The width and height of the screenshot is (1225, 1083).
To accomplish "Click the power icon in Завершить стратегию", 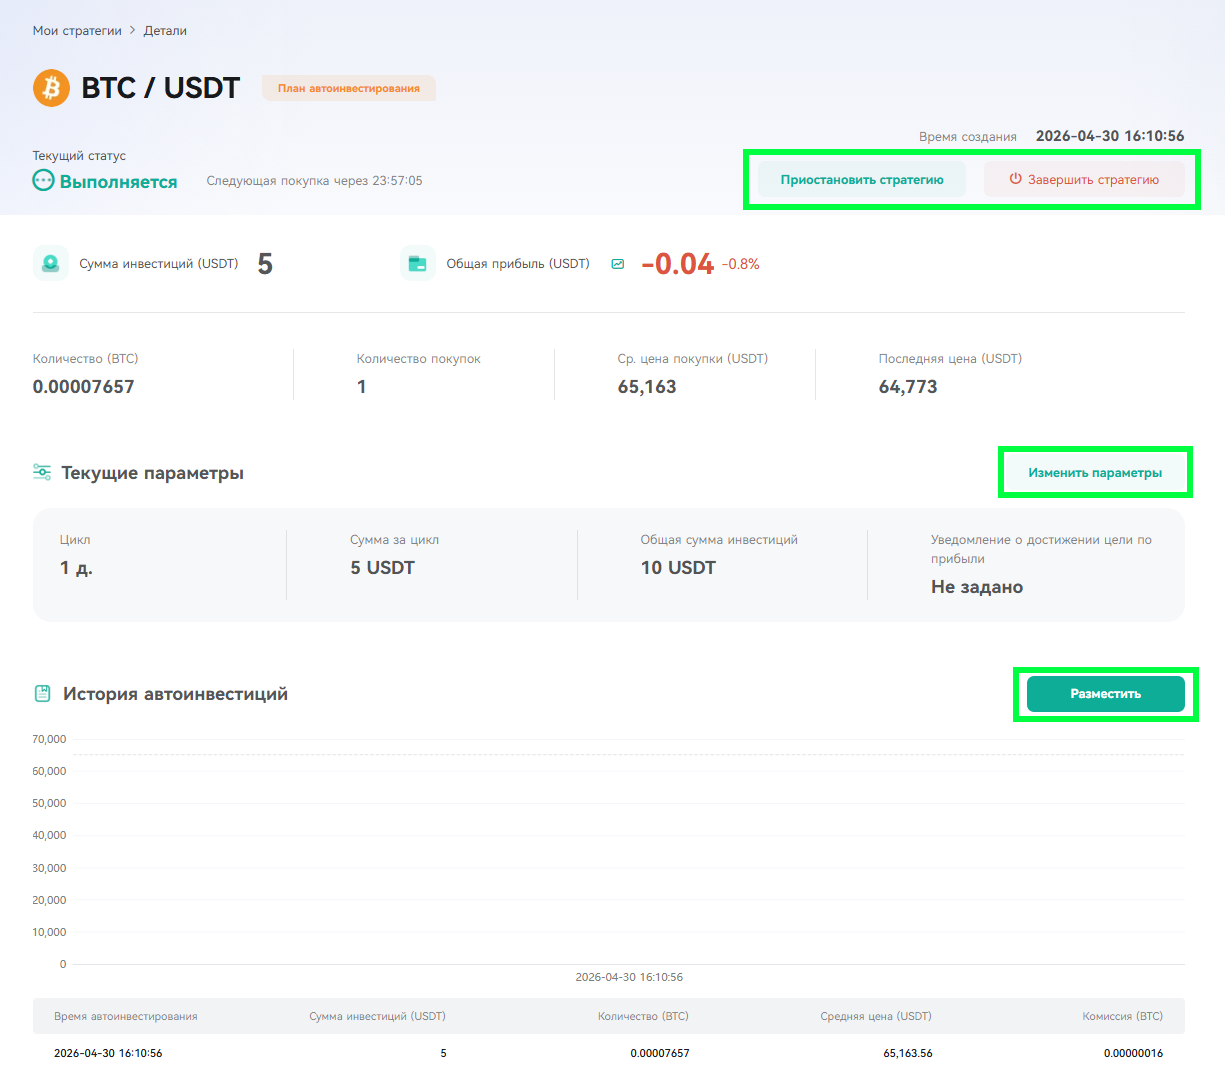I will pos(1015,179).
